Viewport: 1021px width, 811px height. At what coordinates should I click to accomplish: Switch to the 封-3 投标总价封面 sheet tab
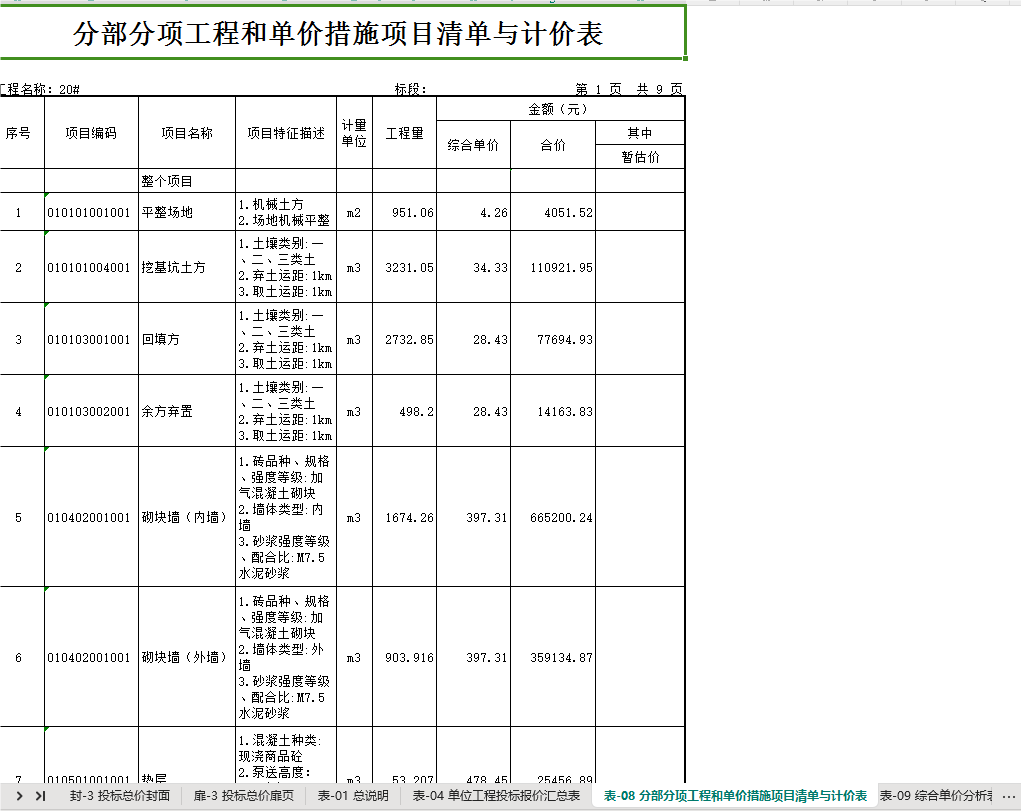pyautogui.click(x=120, y=795)
